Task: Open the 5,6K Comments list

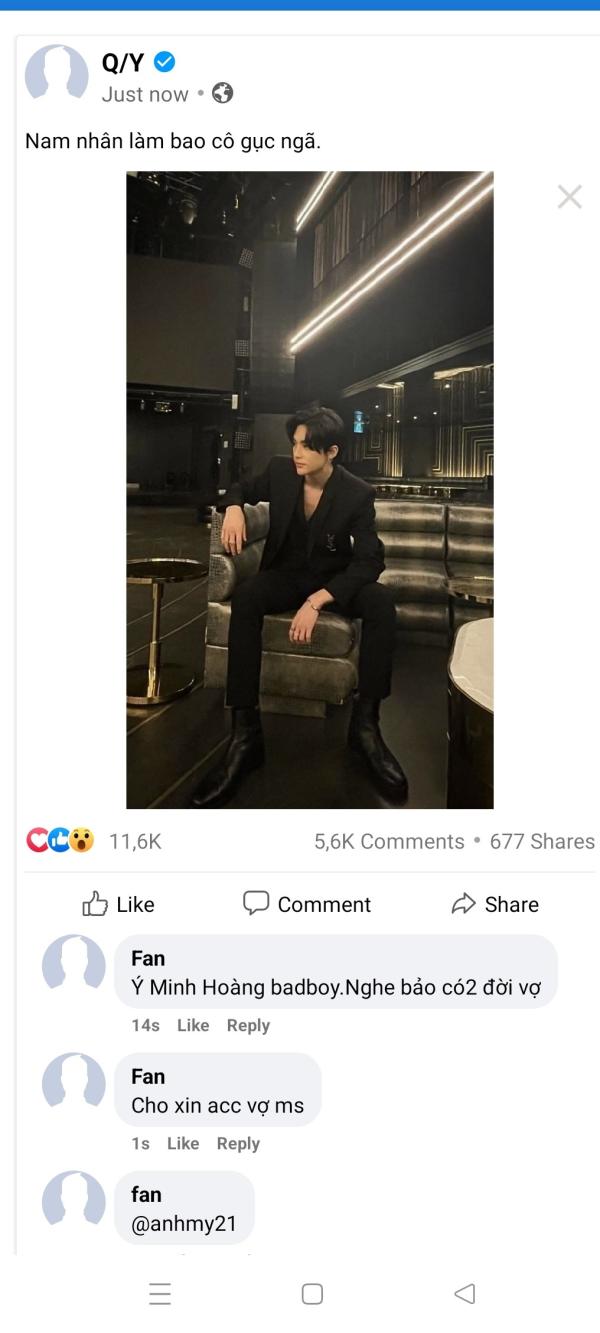Action: click(x=389, y=841)
